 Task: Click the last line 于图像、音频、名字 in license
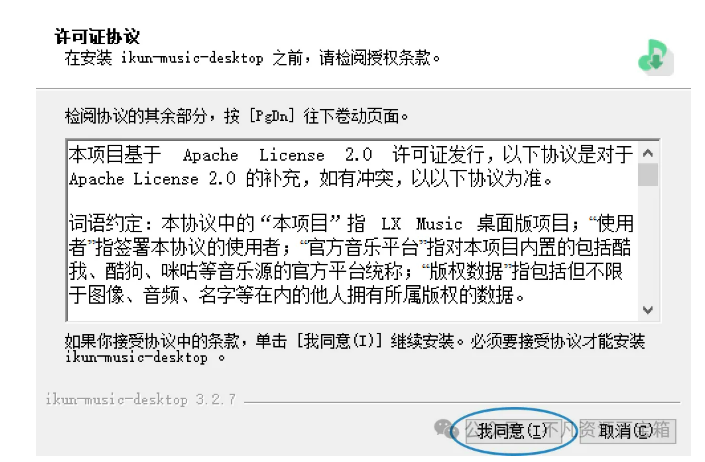point(297,295)
